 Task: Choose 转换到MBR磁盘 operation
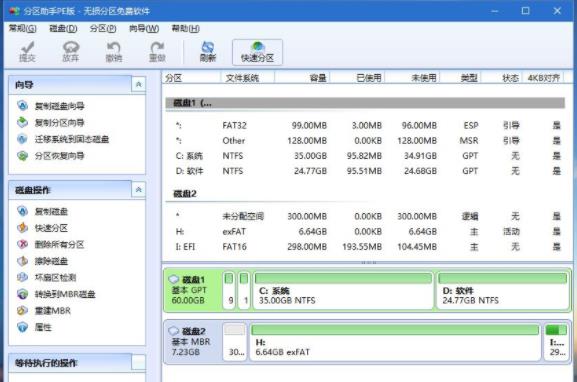click(x=56, y=294)
